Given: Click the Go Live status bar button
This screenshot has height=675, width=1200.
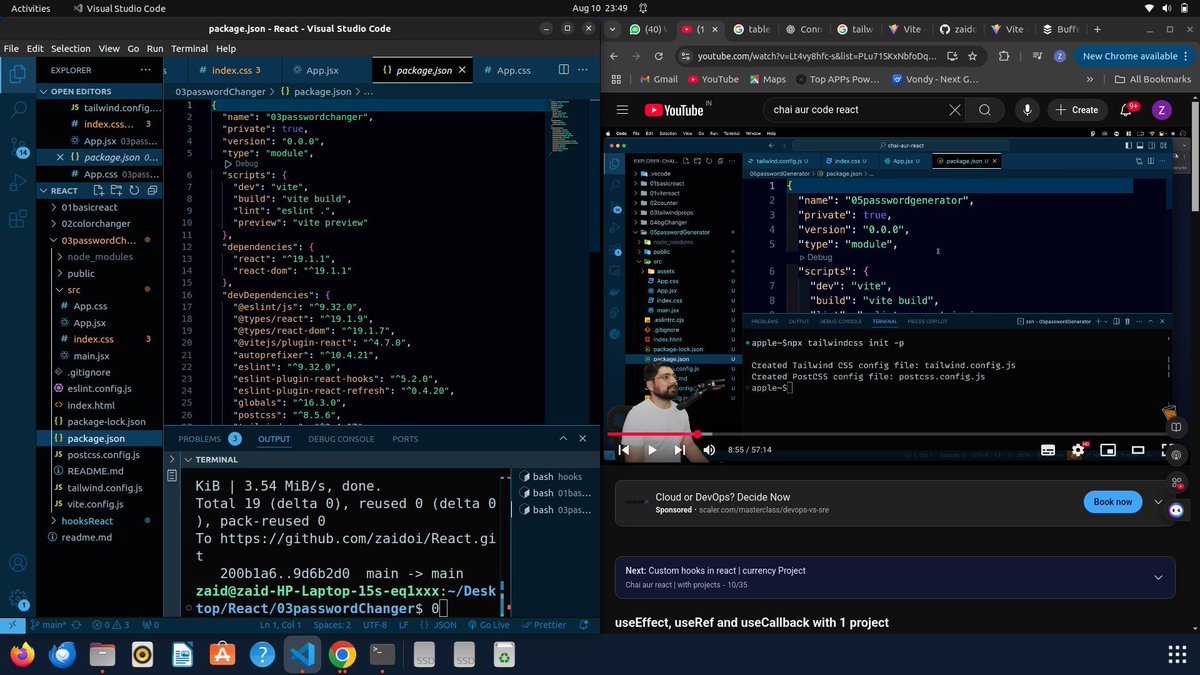Looking at the screenshot, I should coord(487,625).
